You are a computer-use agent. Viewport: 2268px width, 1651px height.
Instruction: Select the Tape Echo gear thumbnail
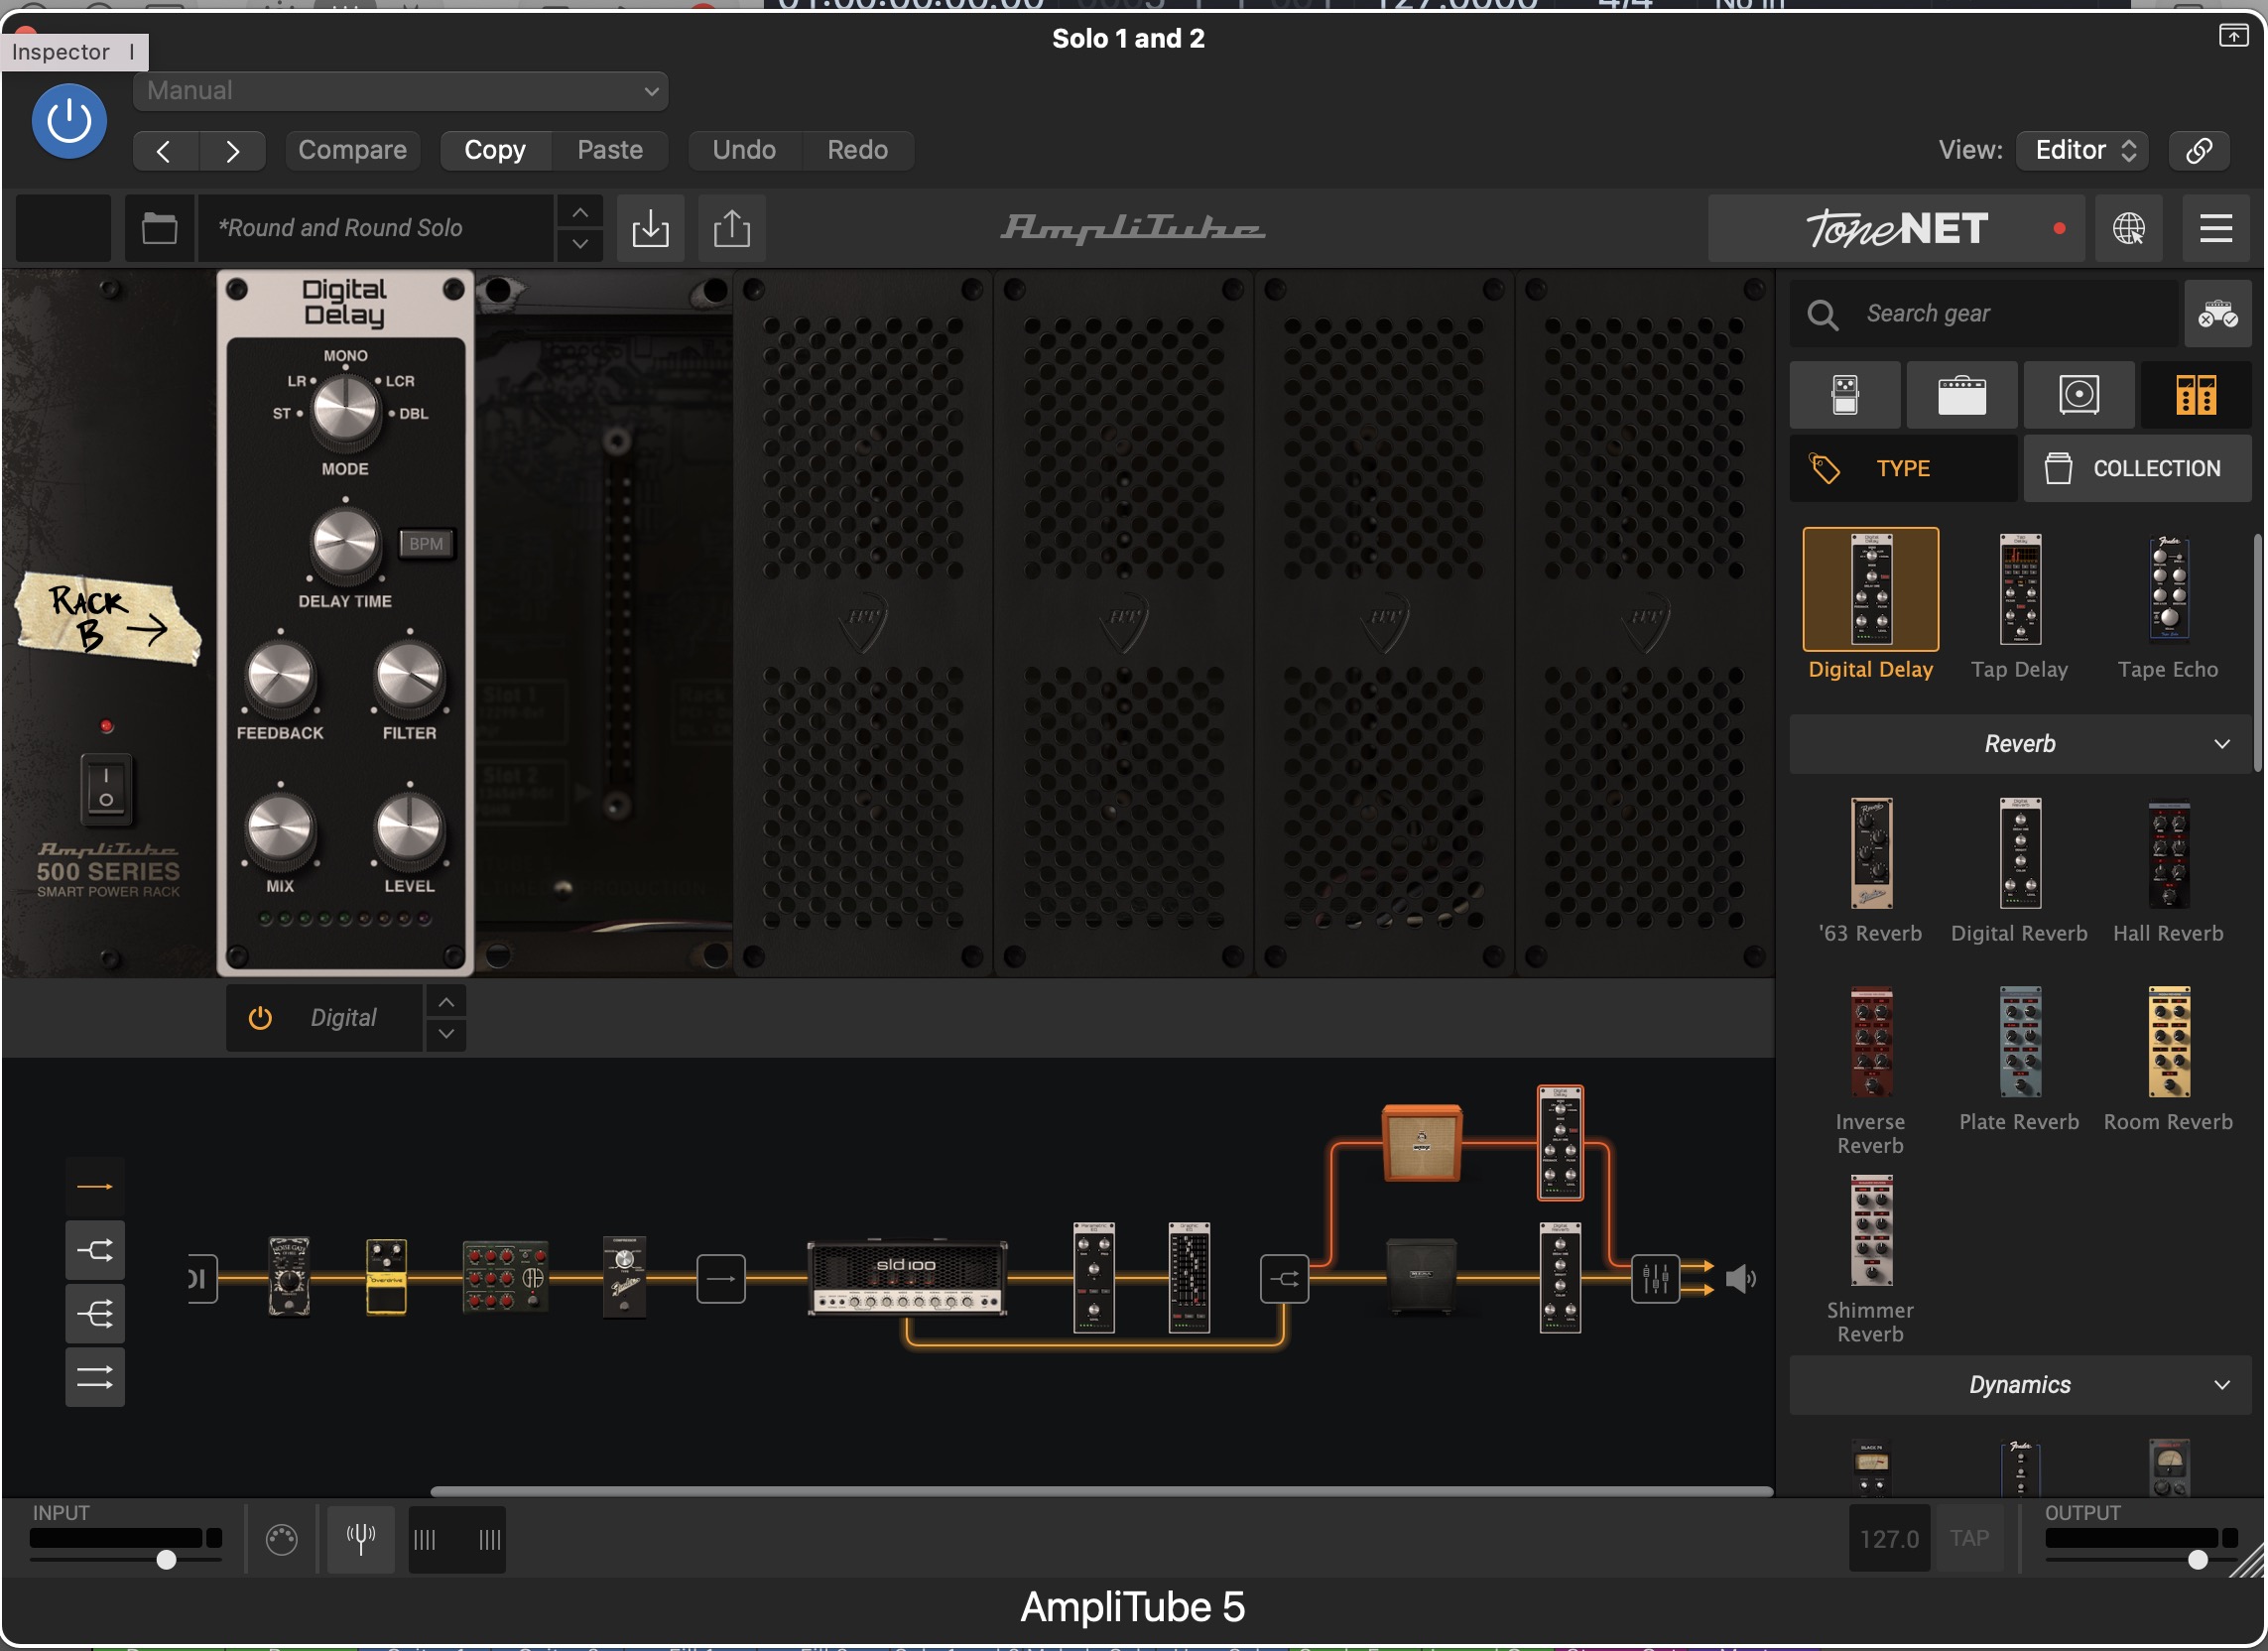pyautogui.click(x=2168, y=590)
